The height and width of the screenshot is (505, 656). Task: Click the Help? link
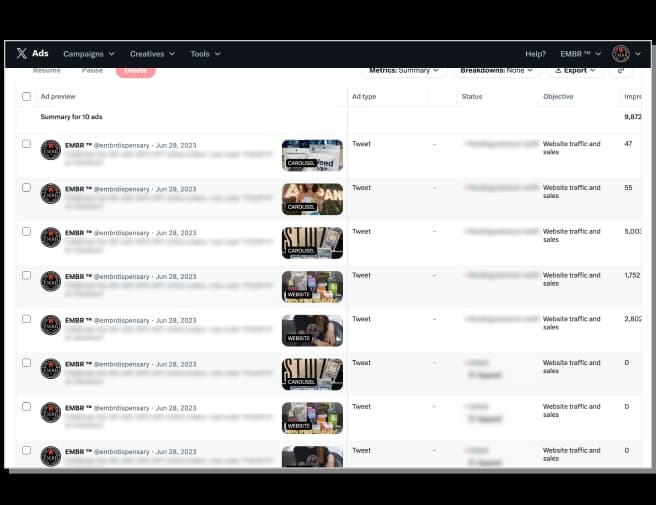(536, 54)
